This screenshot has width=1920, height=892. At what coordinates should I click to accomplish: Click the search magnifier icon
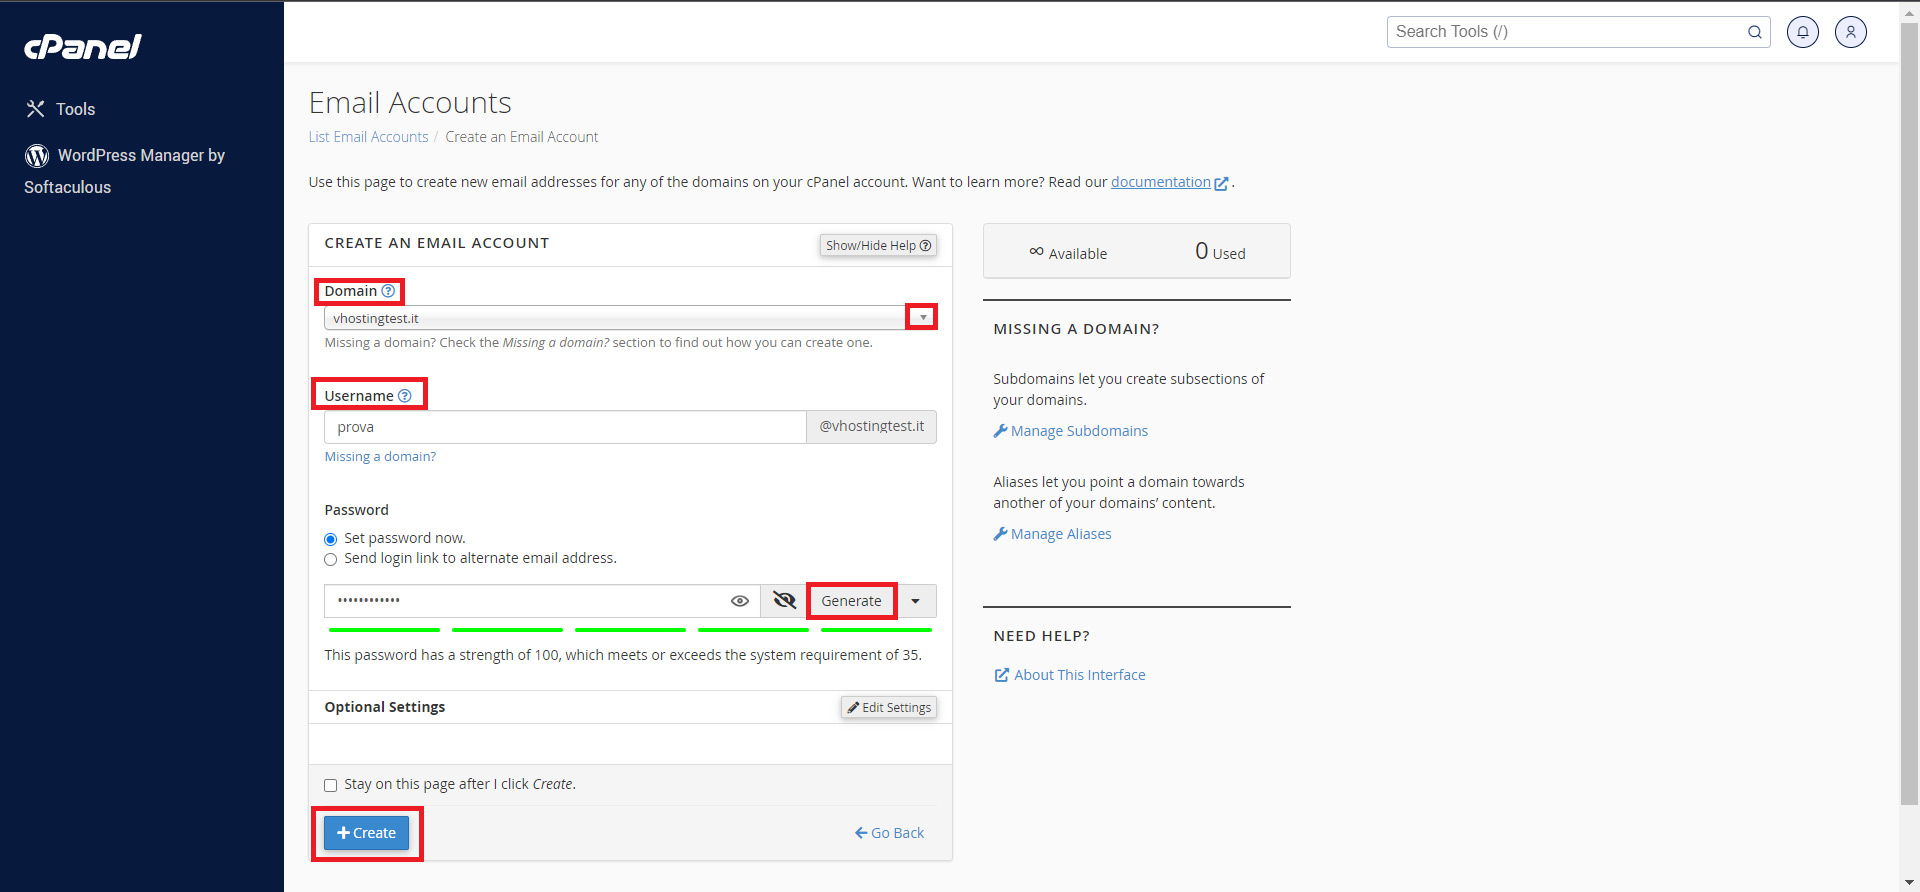(1755, 32)
